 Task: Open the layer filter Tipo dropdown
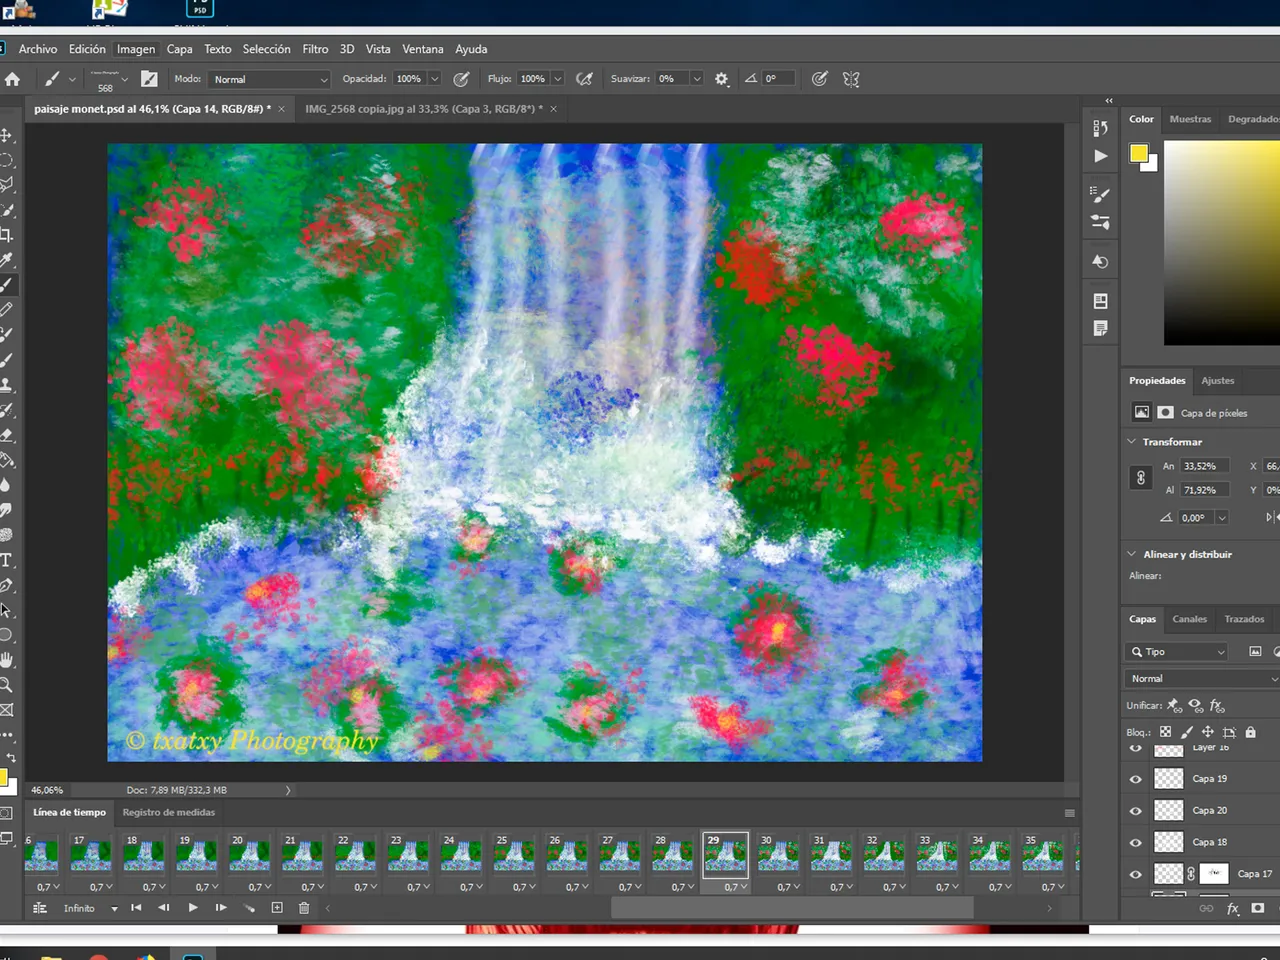(1177, 652)
